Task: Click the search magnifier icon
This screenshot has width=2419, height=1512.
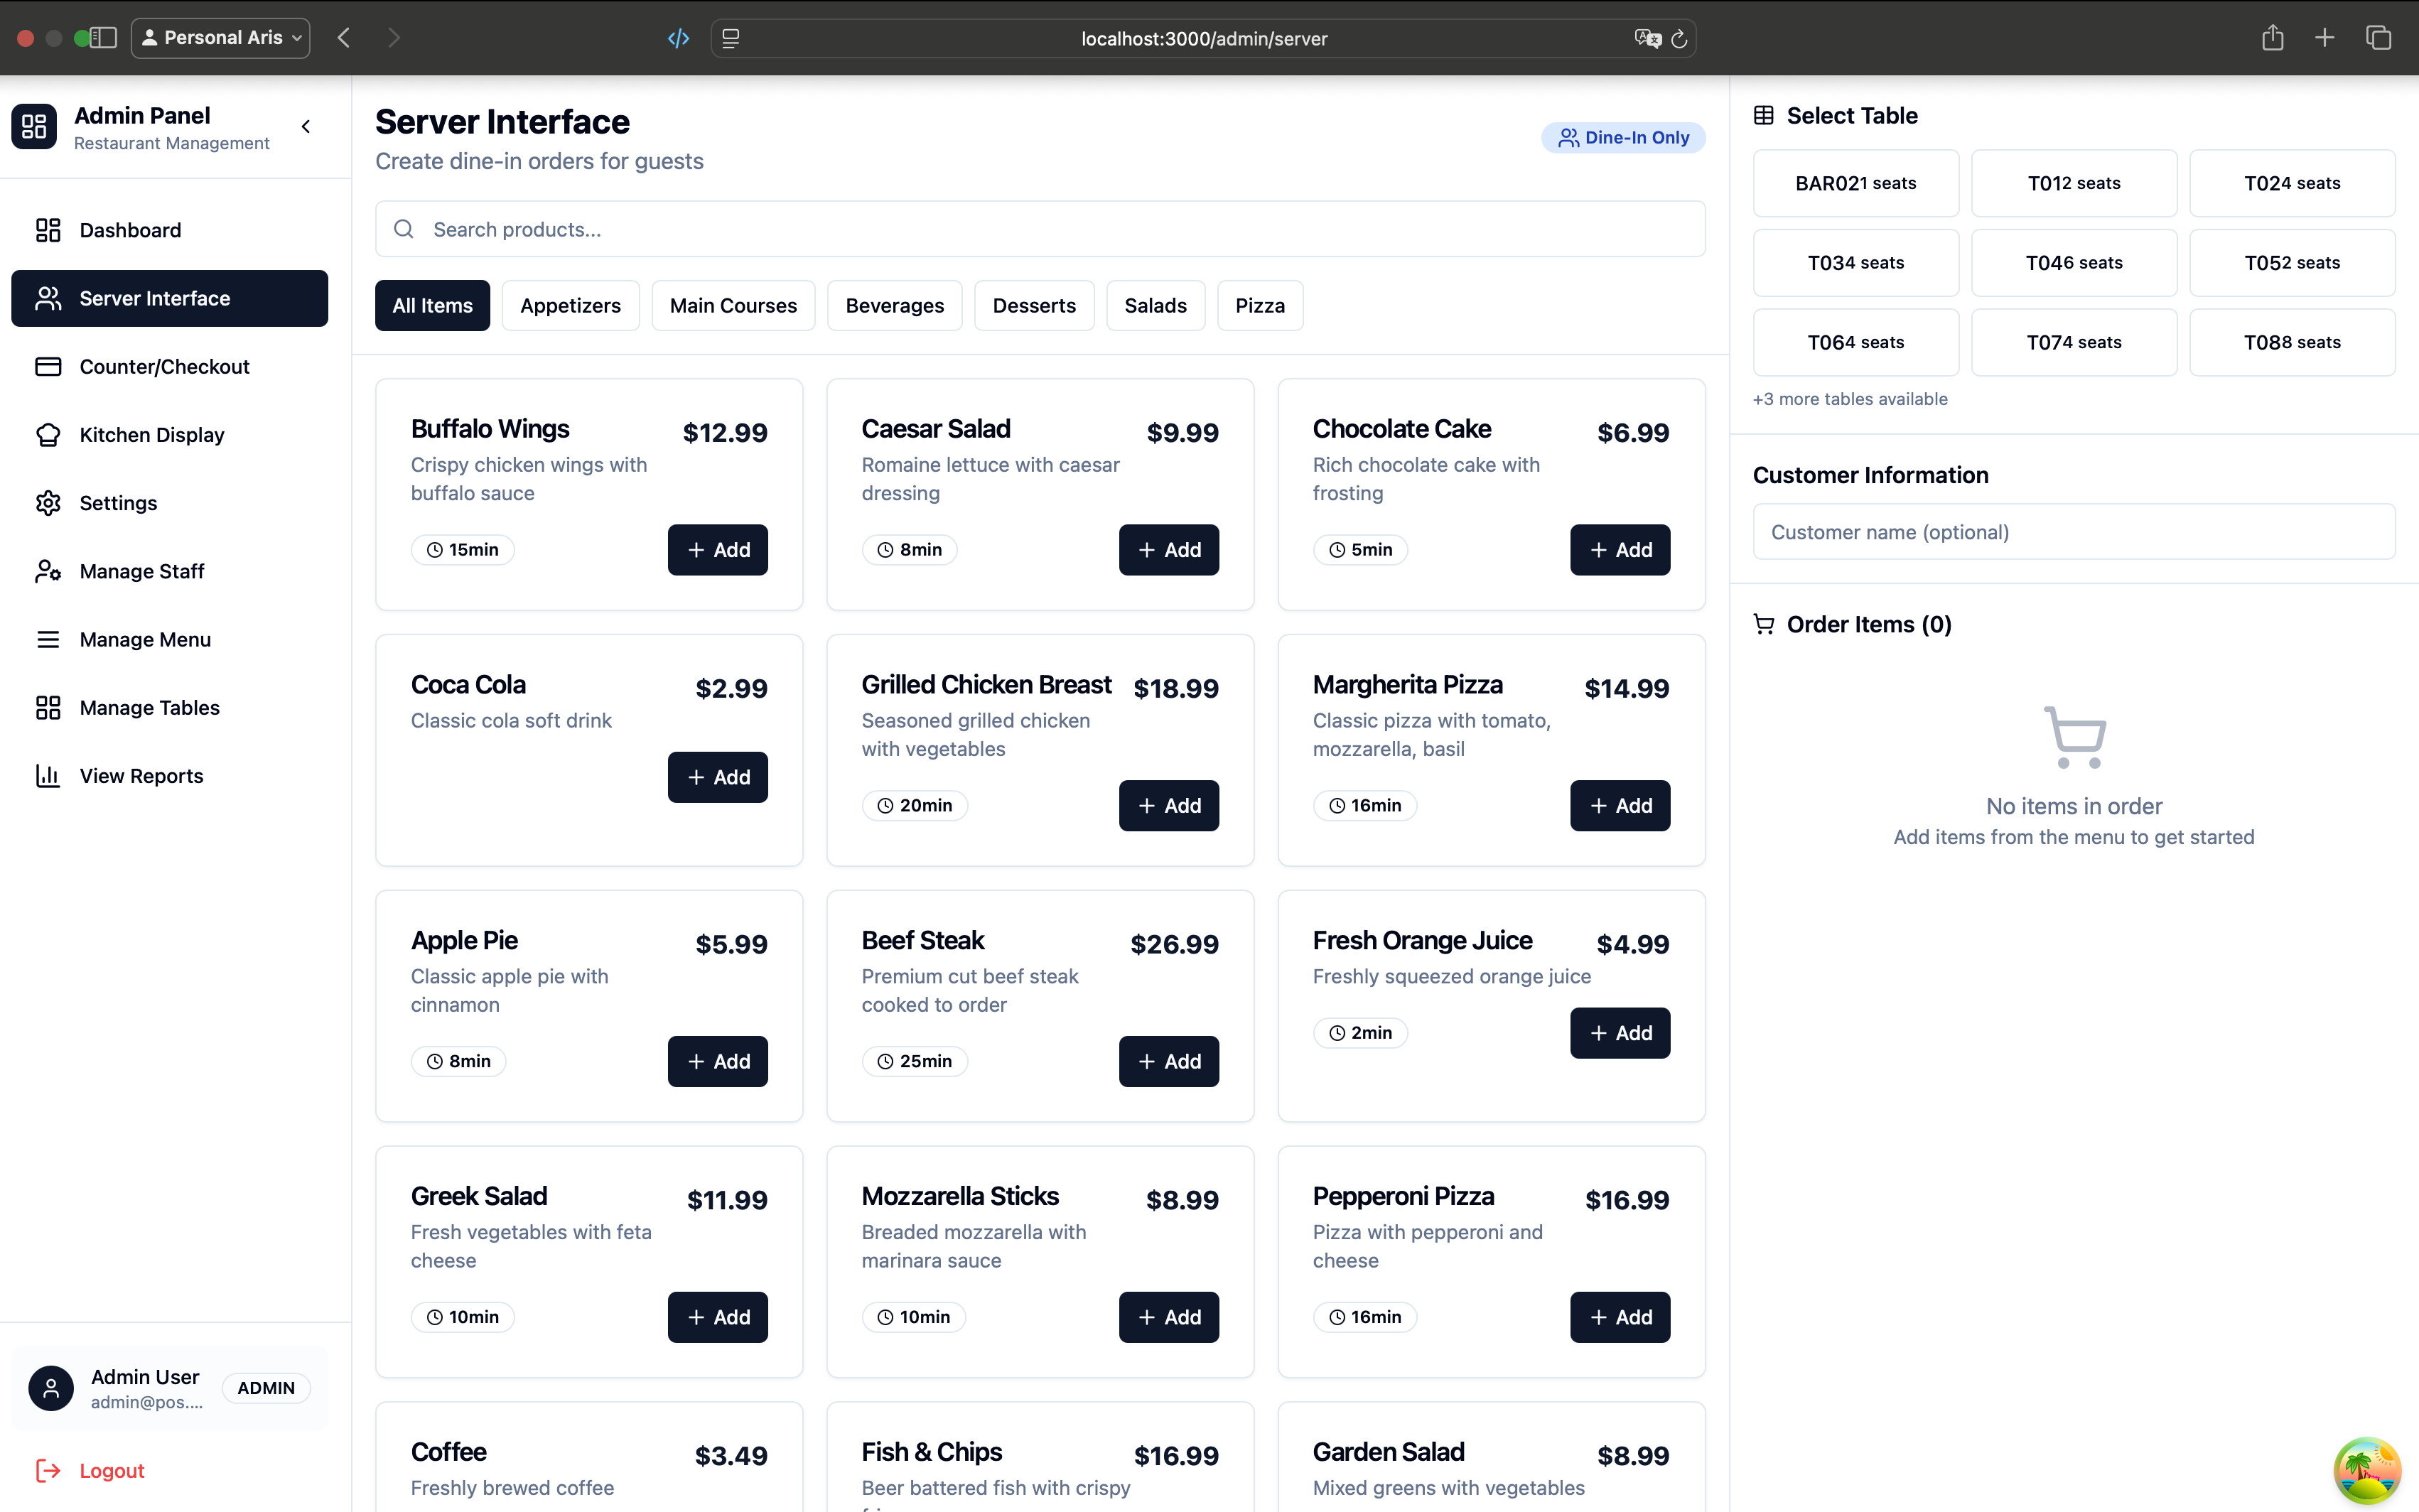Action: (404, 229)
